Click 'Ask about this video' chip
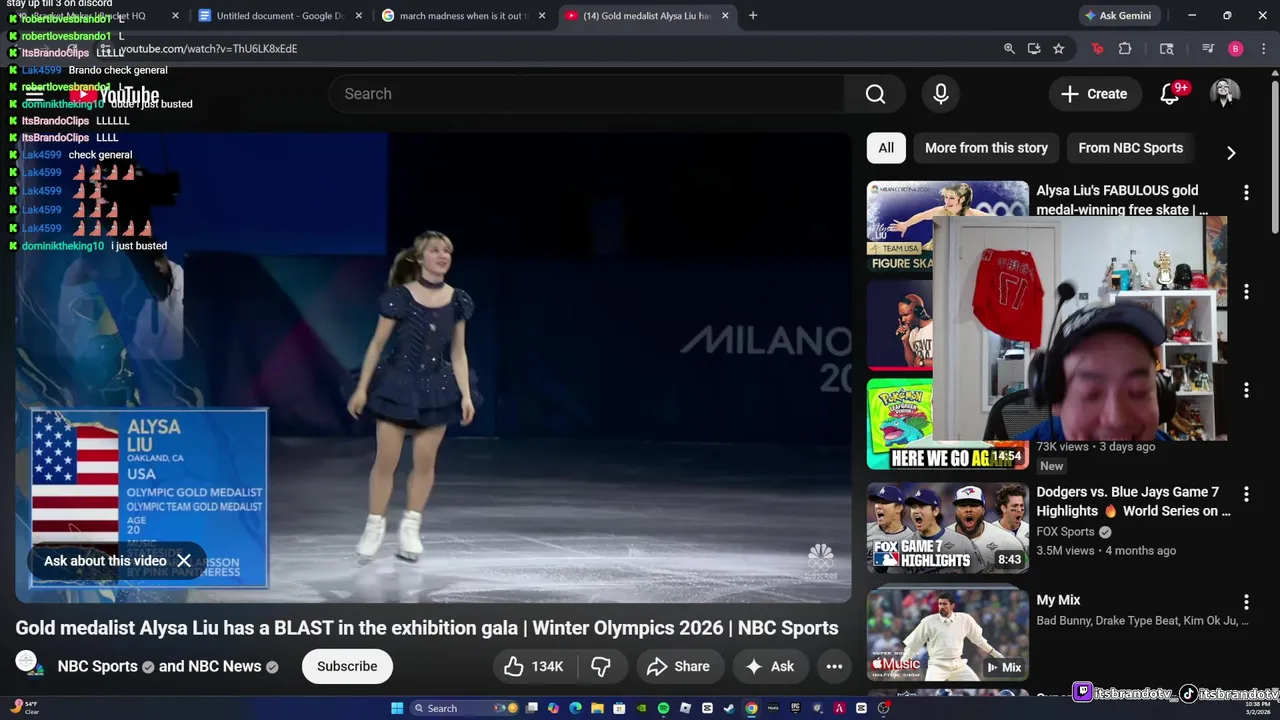Screen dimensions: 1280x720 coord(105,561)
